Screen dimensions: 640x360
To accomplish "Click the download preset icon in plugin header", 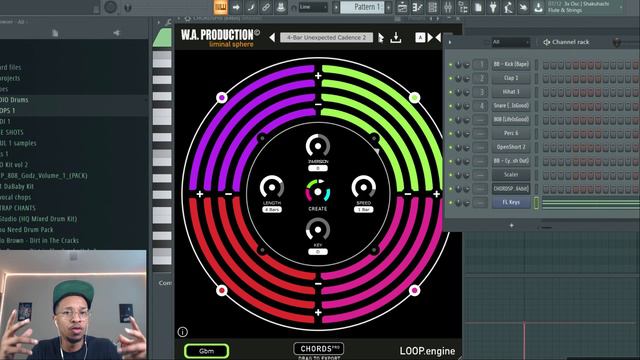I will [x=396, y=38].
